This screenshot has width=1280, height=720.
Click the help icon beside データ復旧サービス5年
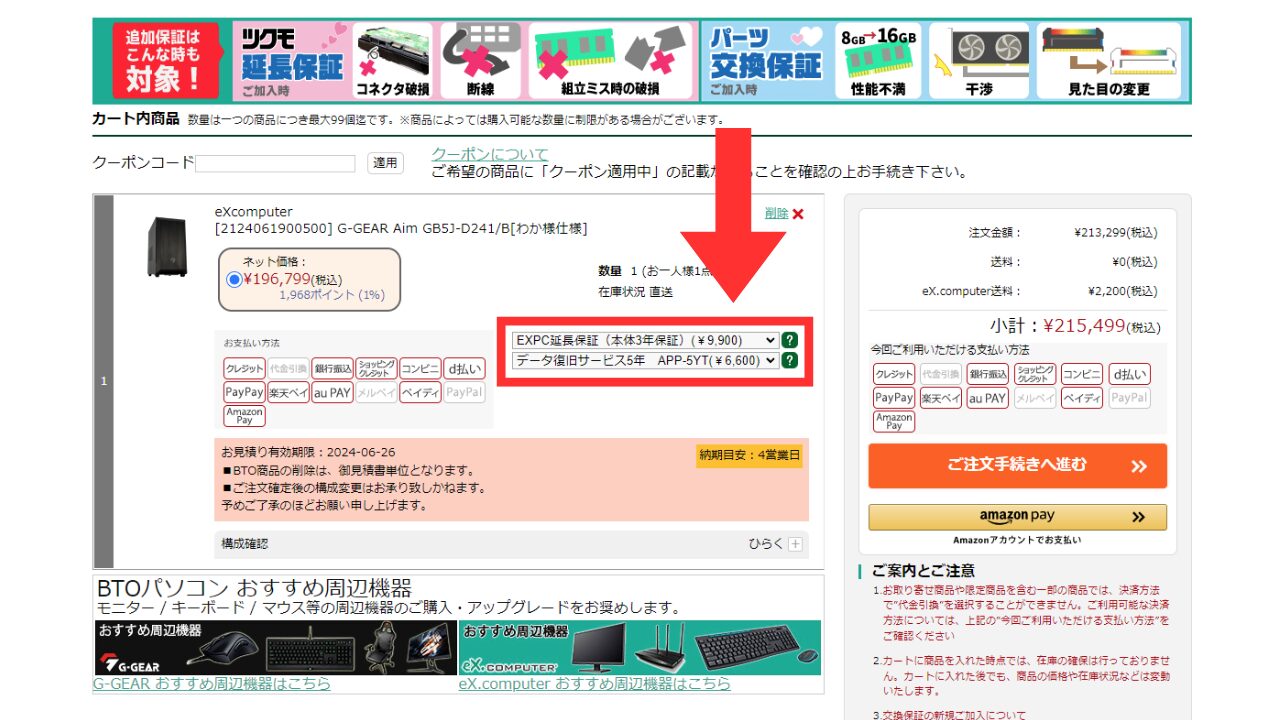[790, 361]
